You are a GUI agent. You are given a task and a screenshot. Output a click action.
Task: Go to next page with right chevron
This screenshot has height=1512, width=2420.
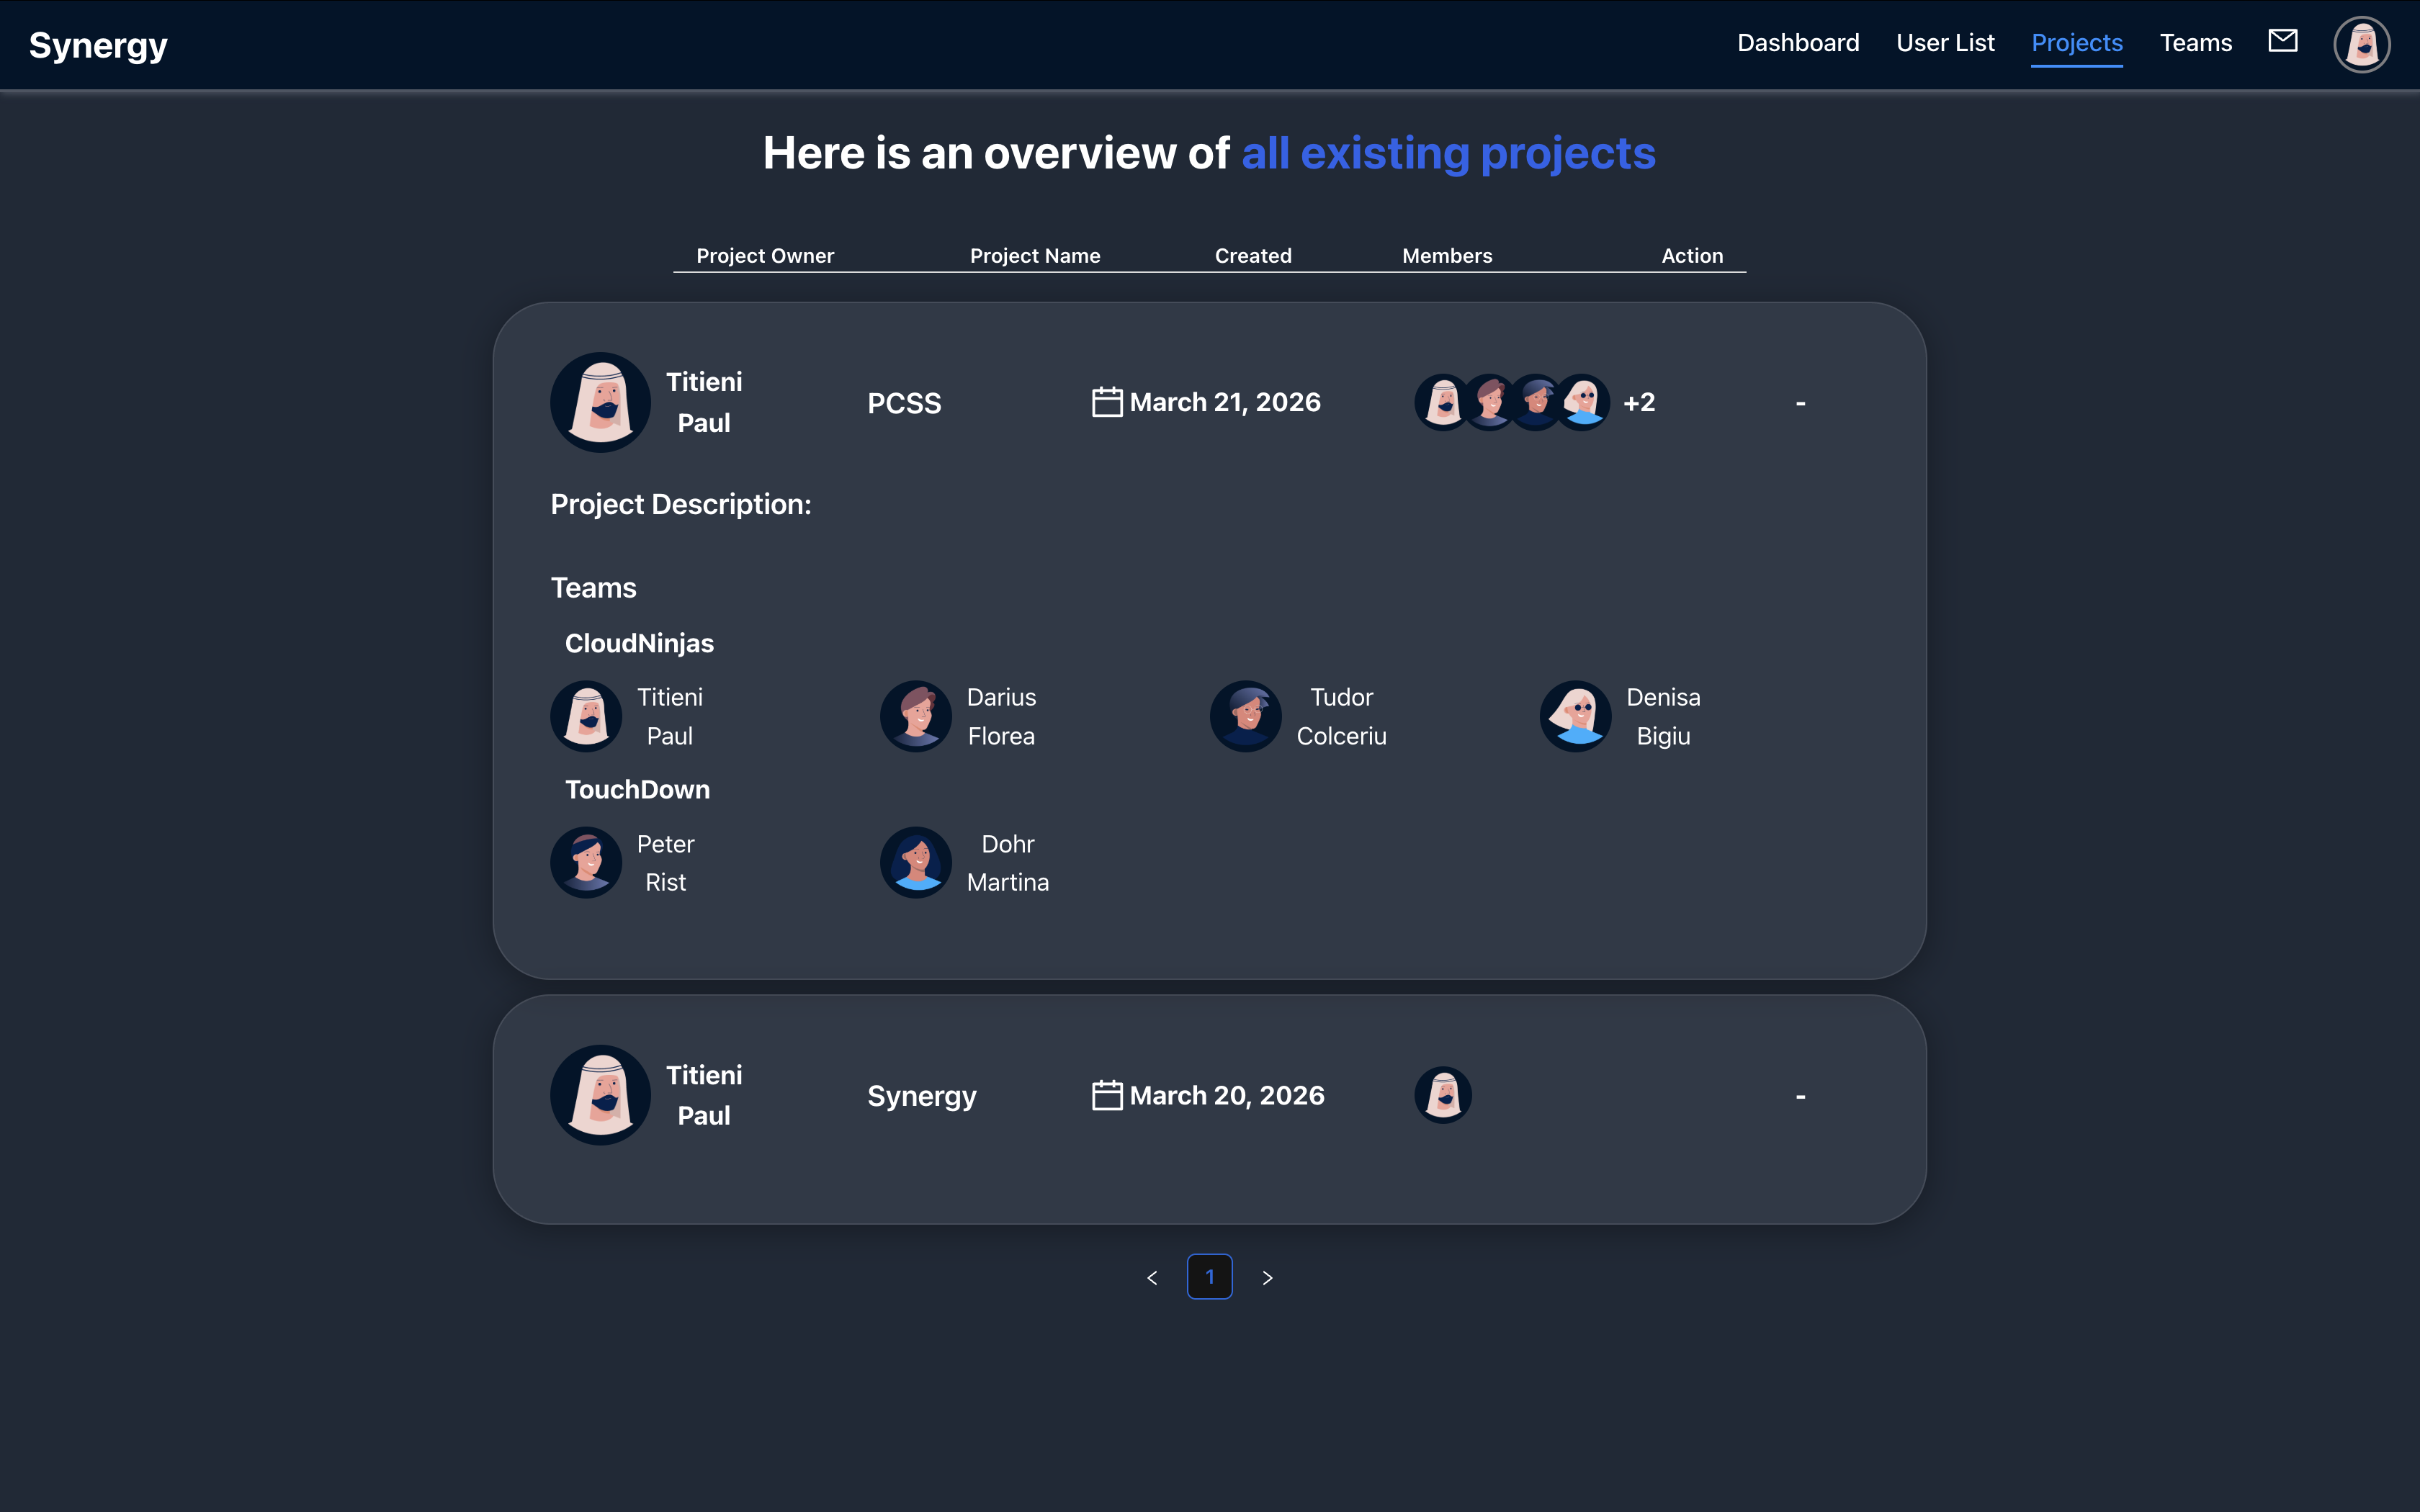1268,1277
